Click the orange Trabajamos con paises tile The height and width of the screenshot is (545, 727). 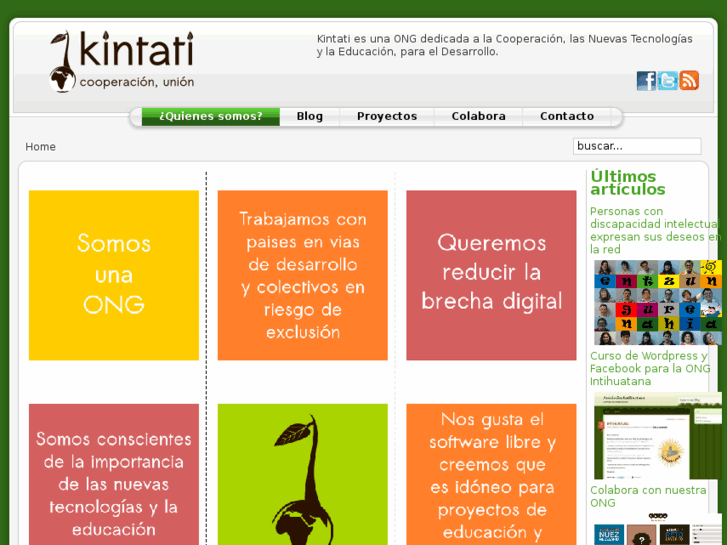pyautogui.click(x=302, y=275)
